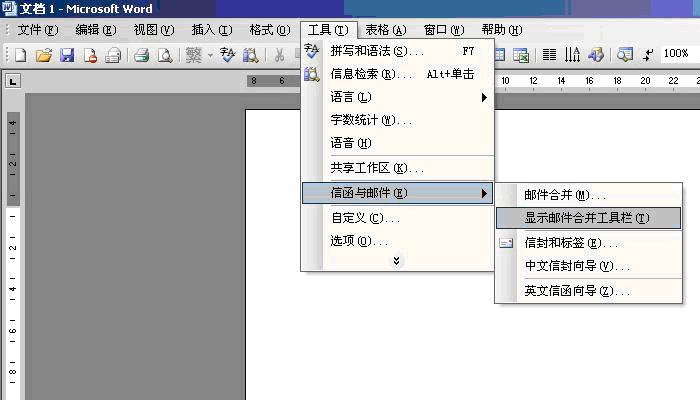This screenshot has width=700, height=400.
Task: Click spelling icon beside 拼写和语法
Action: (x=312, y=51)
